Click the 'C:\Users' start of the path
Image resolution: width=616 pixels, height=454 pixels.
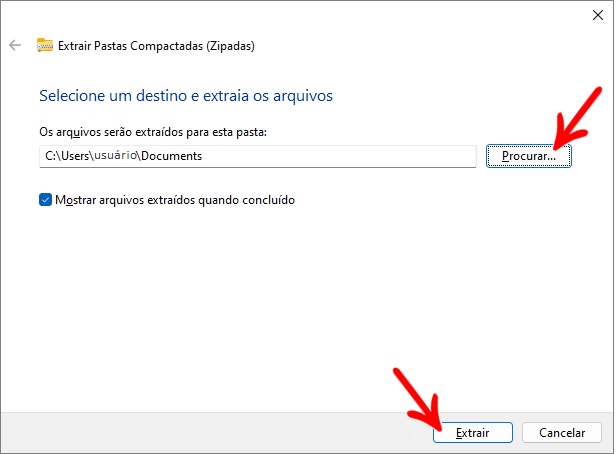click(x=67, y=156)
